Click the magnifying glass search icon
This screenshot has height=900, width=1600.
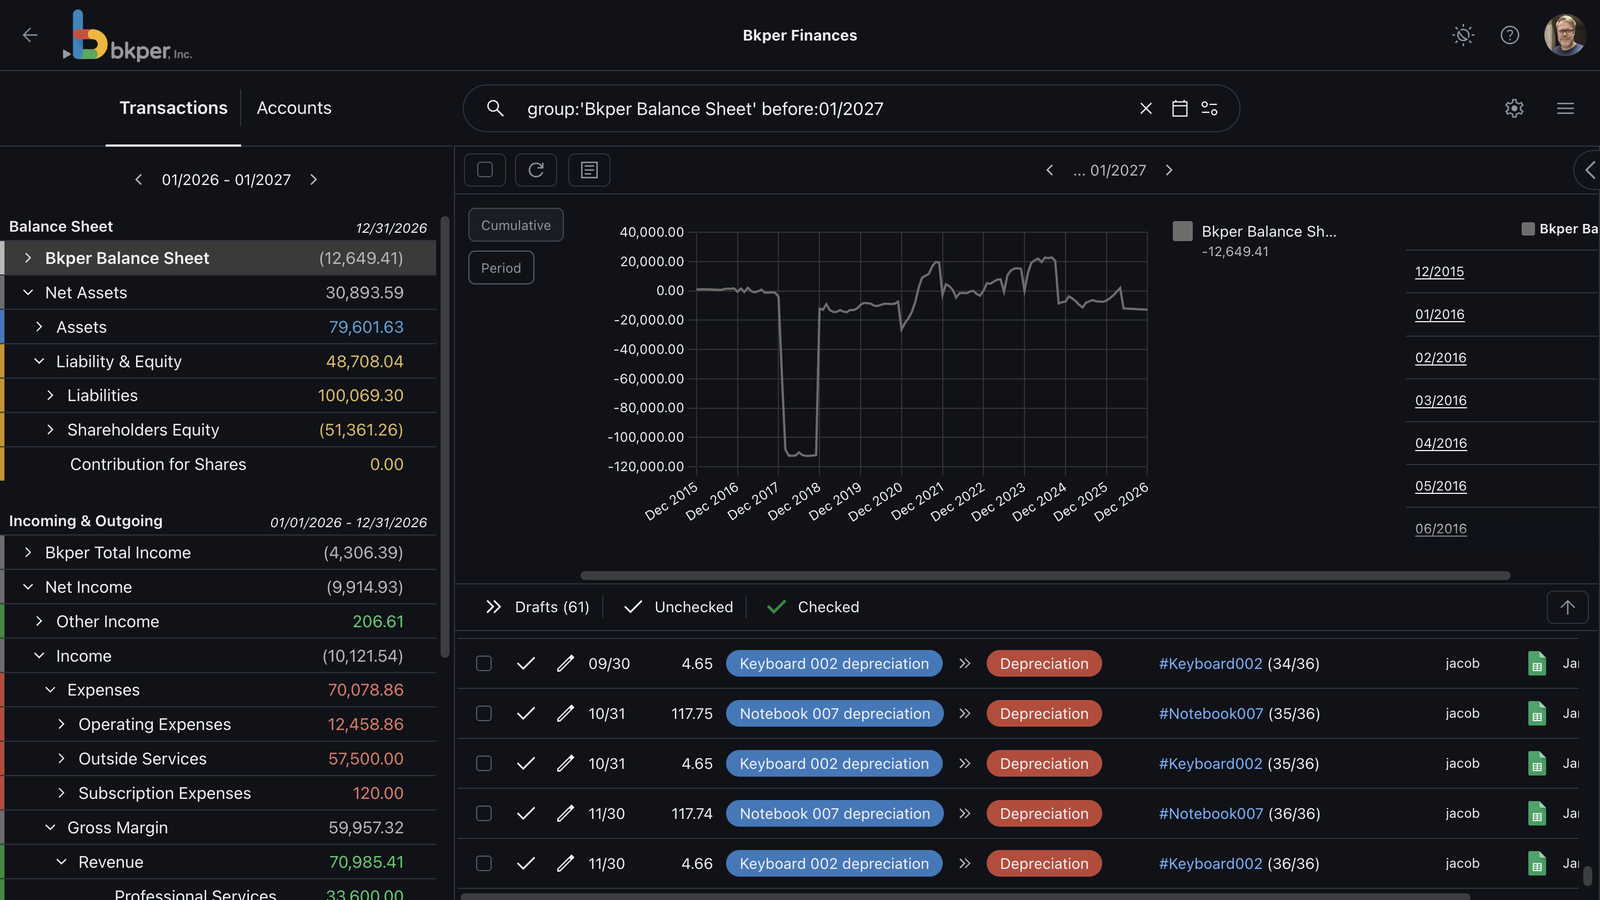click(495, 108)
